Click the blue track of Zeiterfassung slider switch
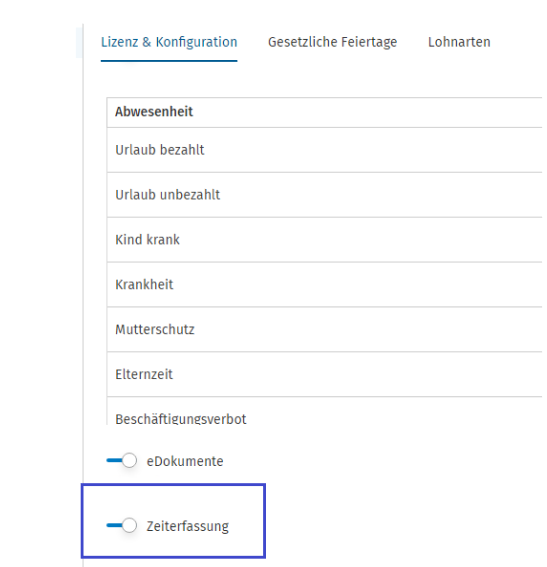Screen dimensions: 547x567 tap(114, 525)
